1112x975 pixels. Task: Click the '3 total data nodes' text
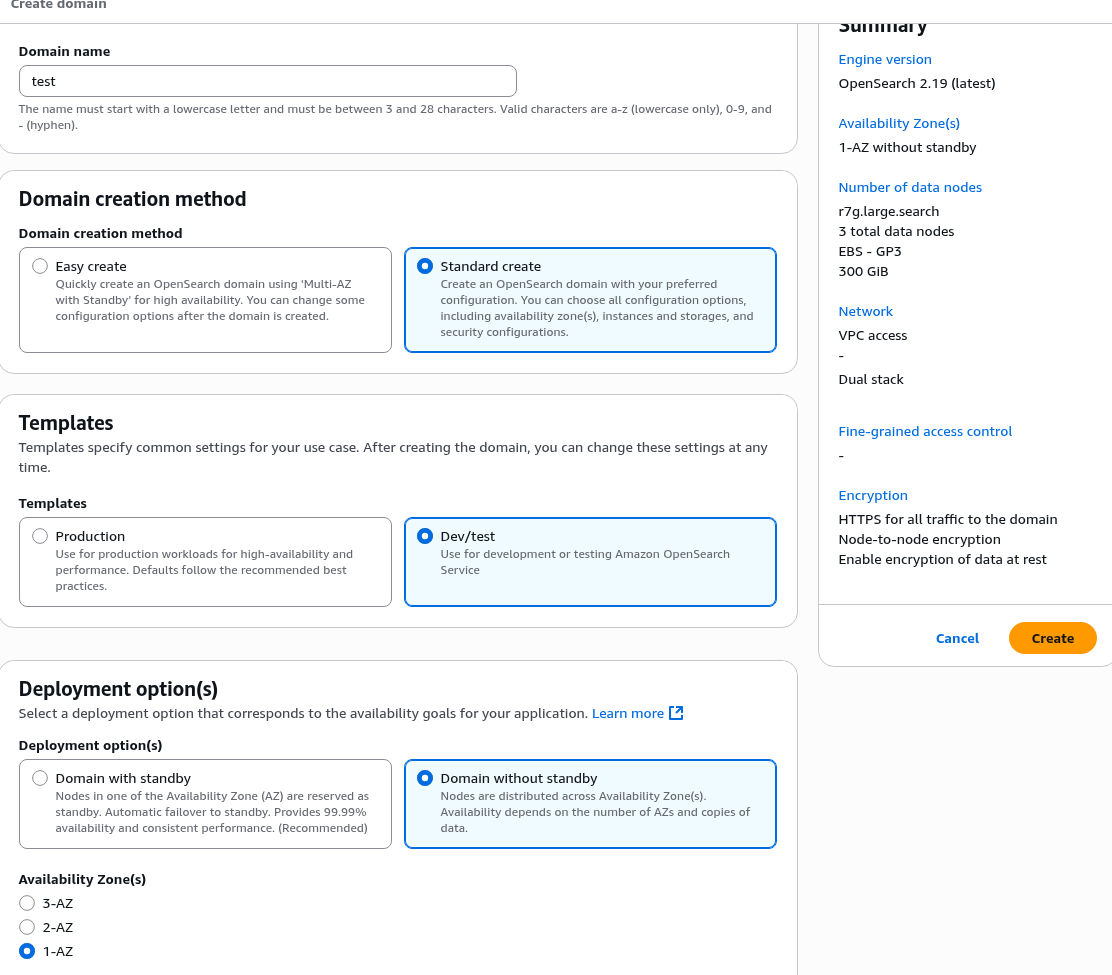896,231
